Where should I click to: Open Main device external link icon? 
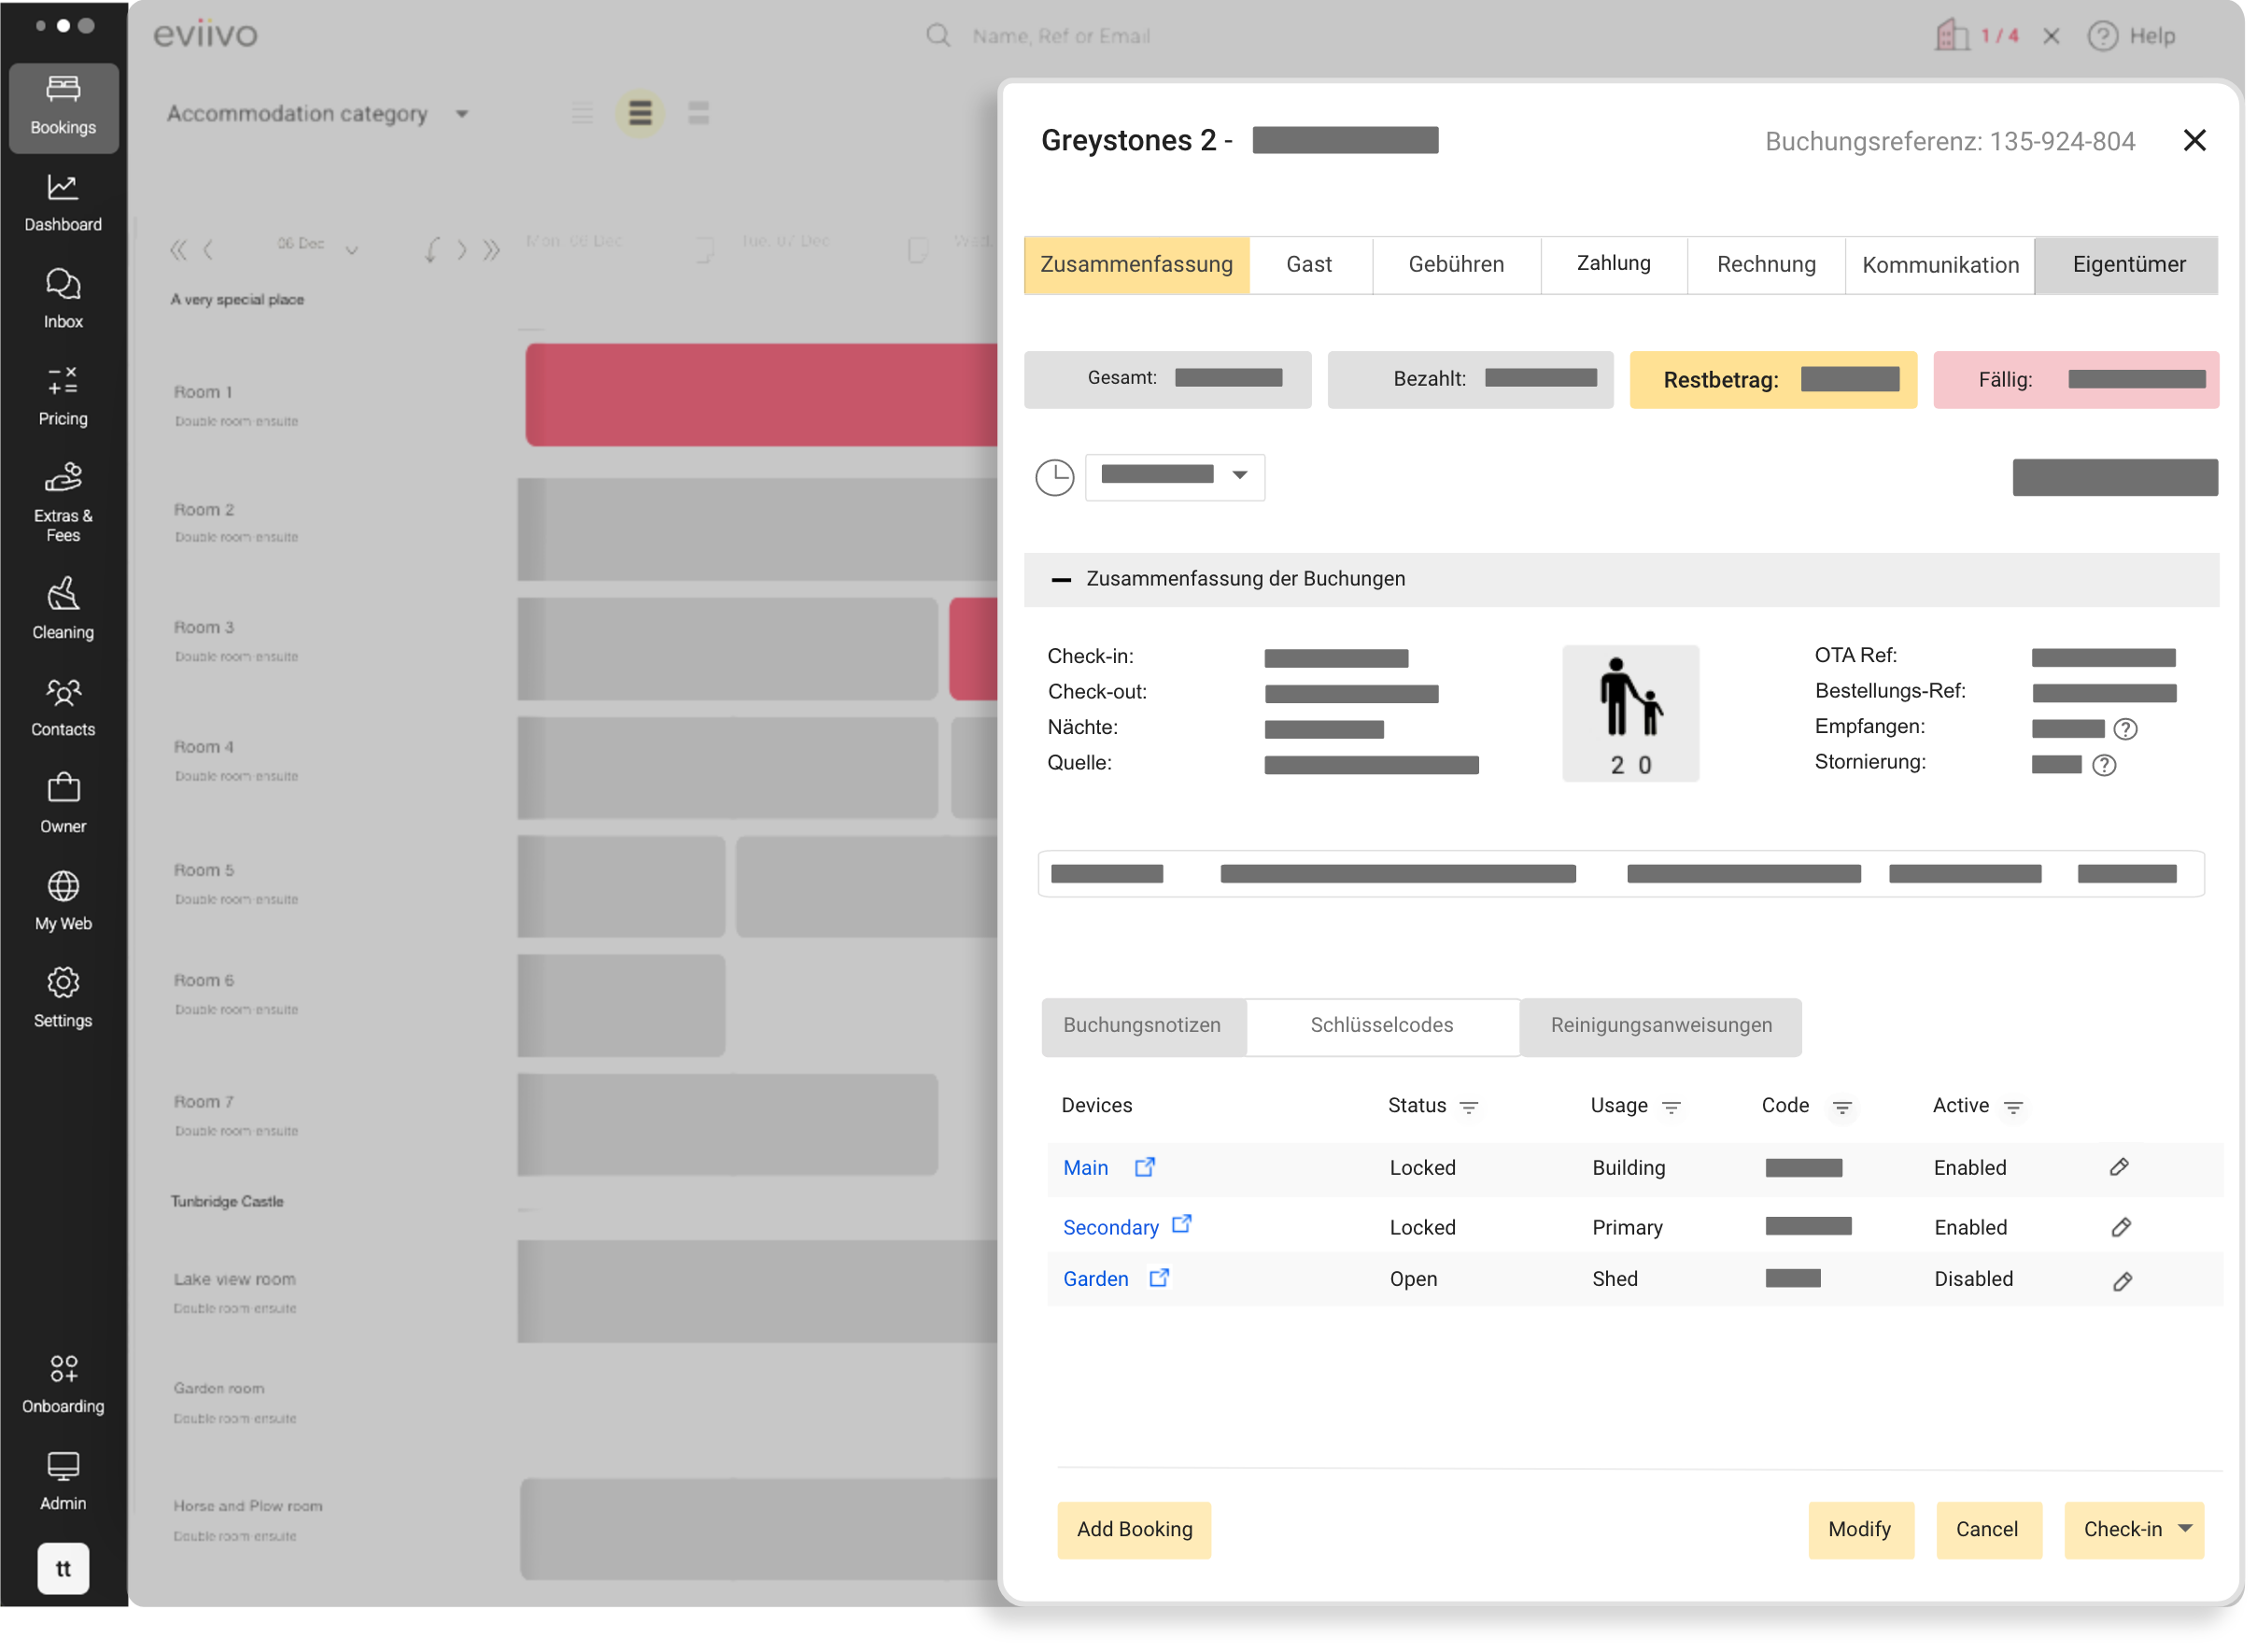point(1145,1167)
